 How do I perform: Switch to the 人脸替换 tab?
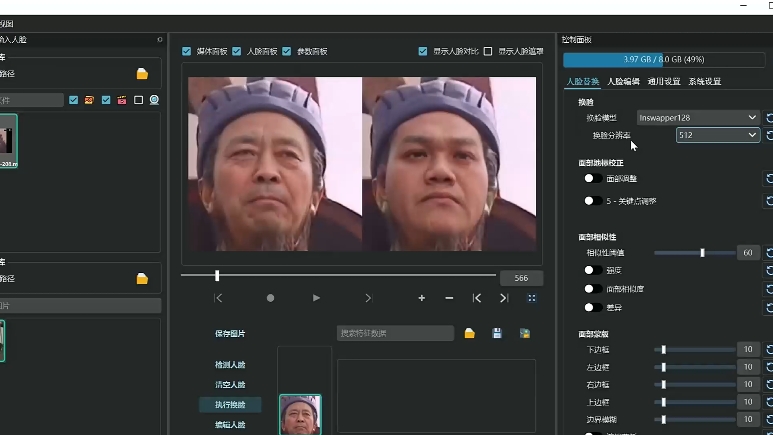(x=582, y=81)
